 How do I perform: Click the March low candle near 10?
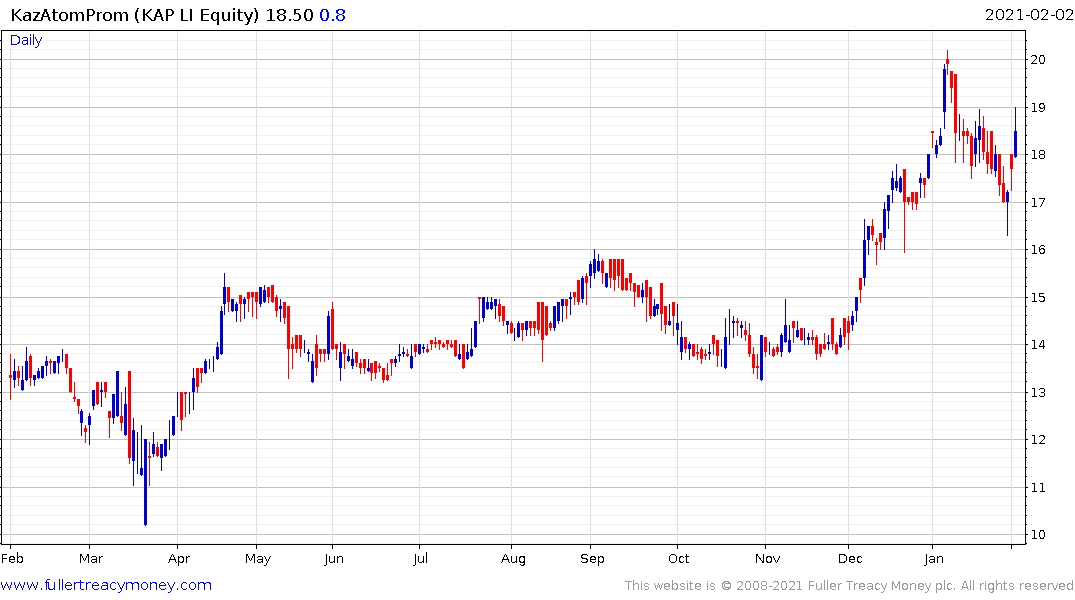point(145,482)
